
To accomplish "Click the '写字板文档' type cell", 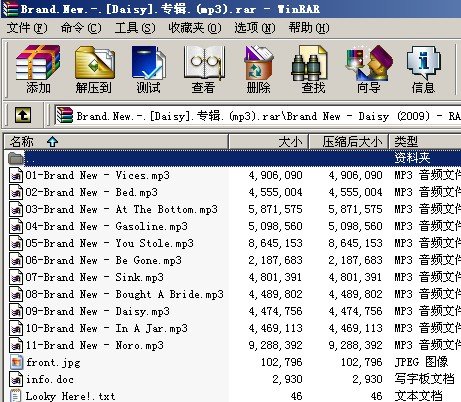I will [x=424, y=379].
